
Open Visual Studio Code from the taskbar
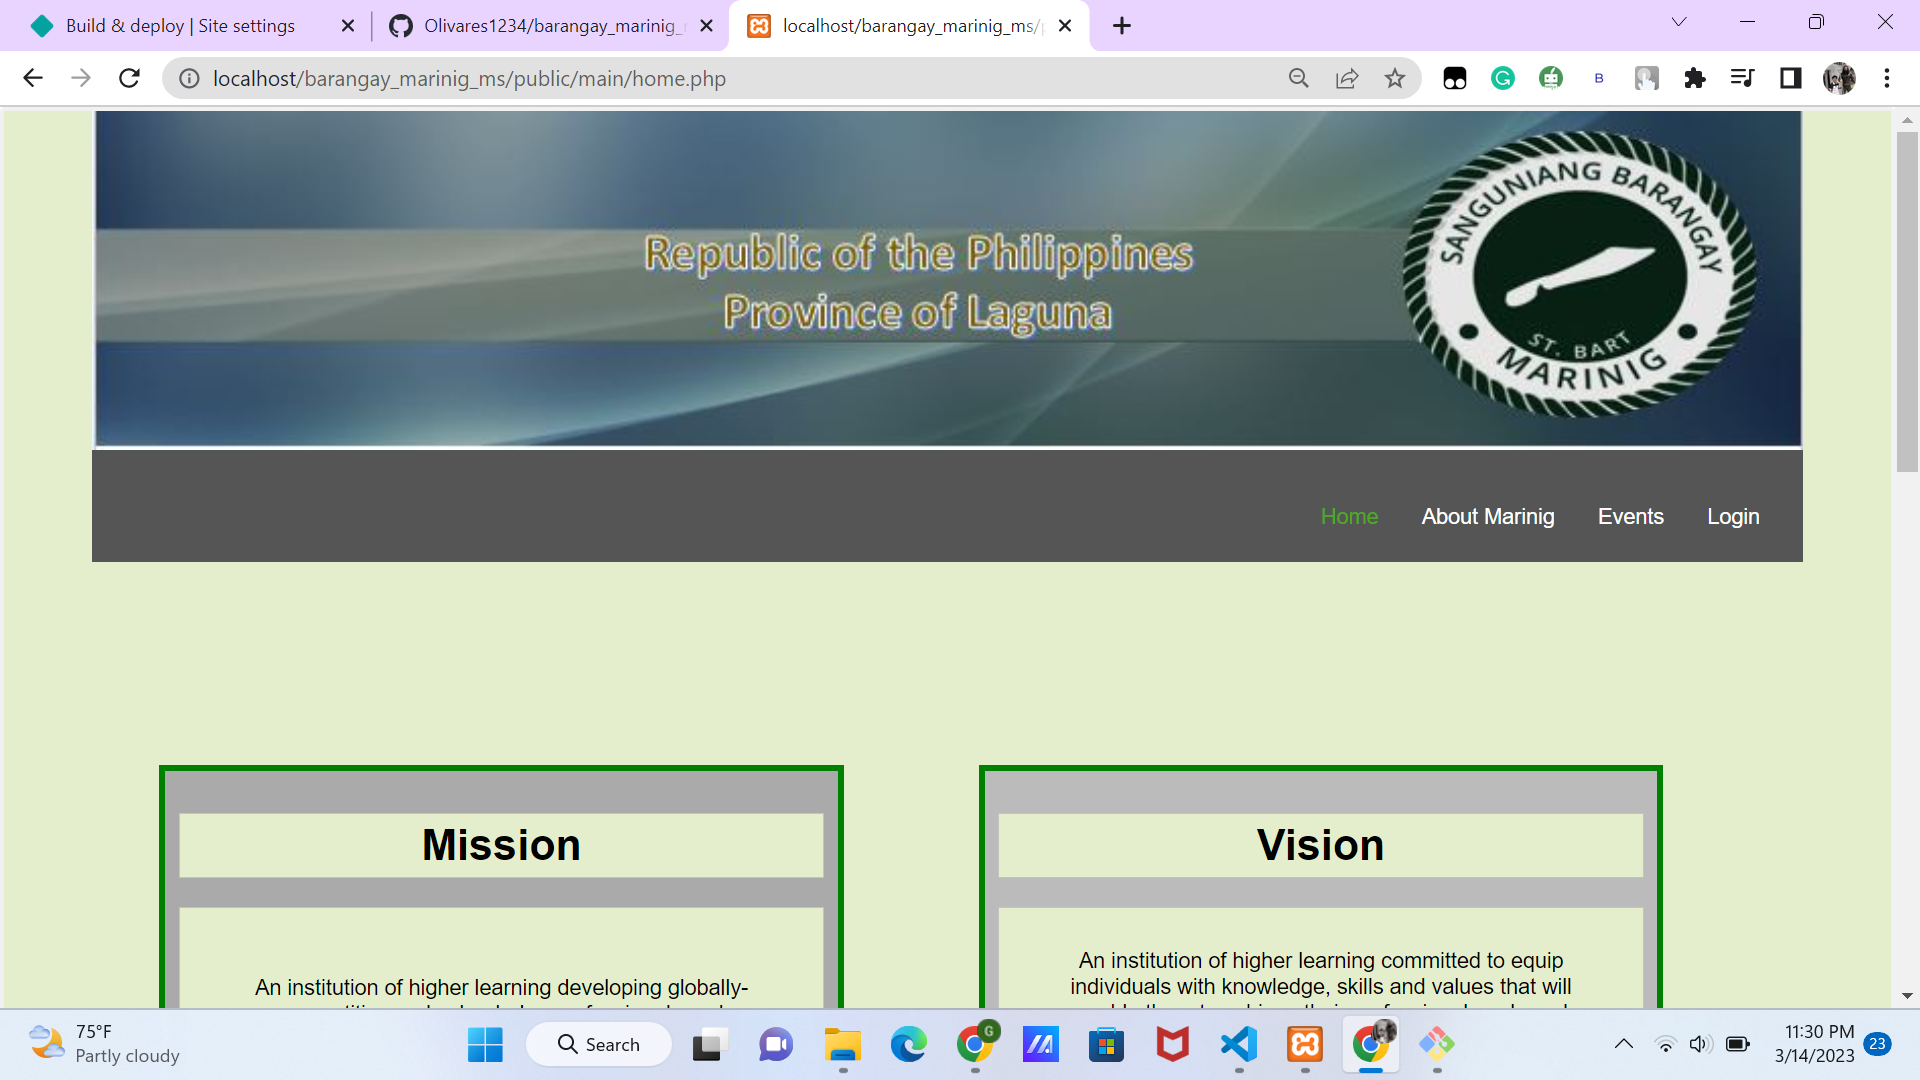tap(1238, 1045)
